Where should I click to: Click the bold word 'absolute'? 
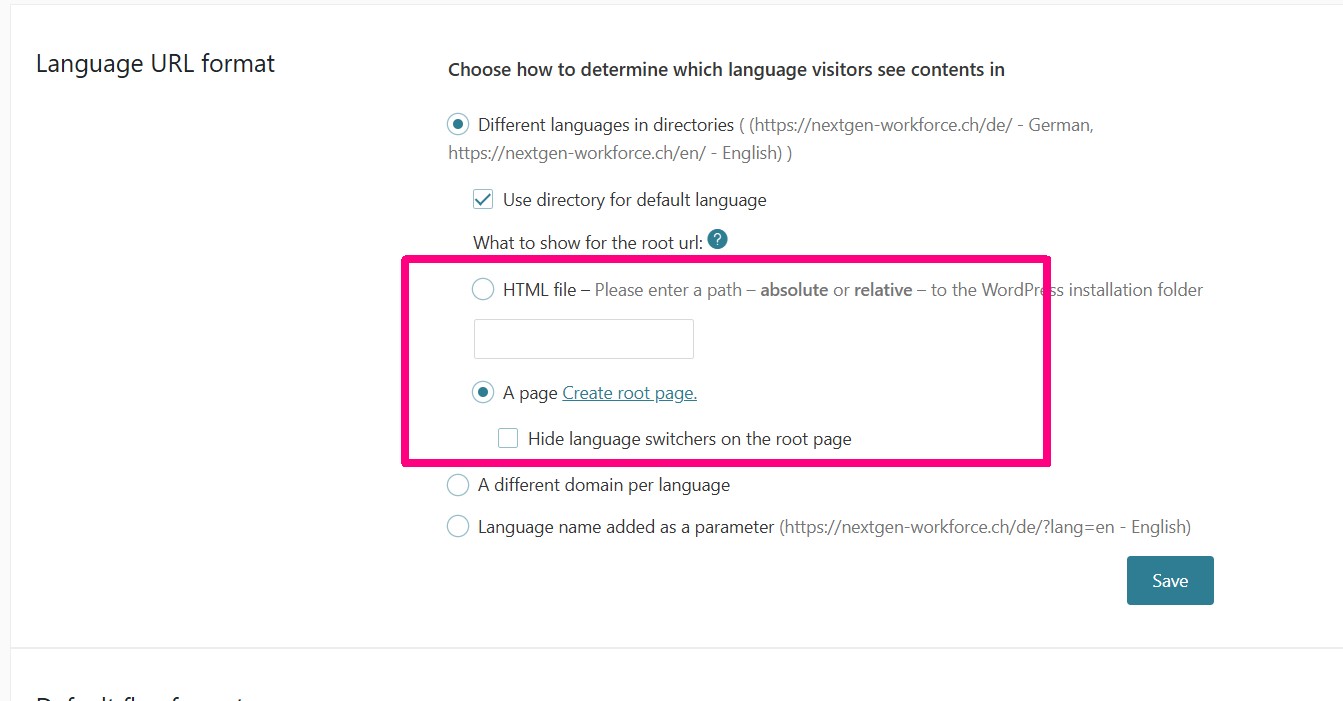pos(794,290)
